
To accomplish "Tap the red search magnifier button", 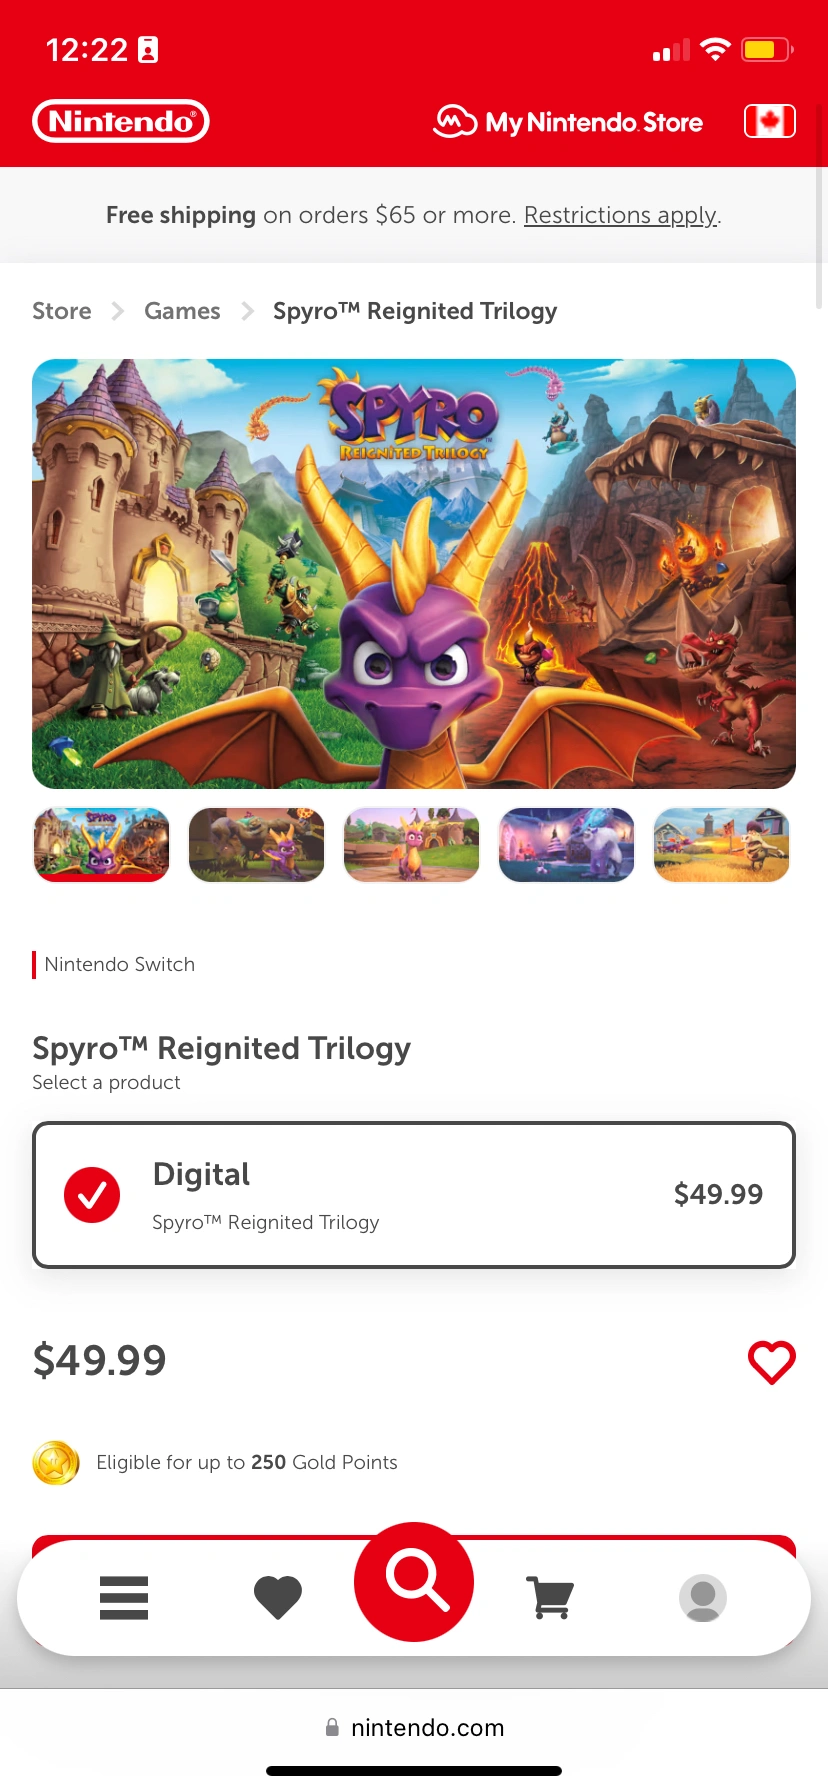I will [414, 1582].
